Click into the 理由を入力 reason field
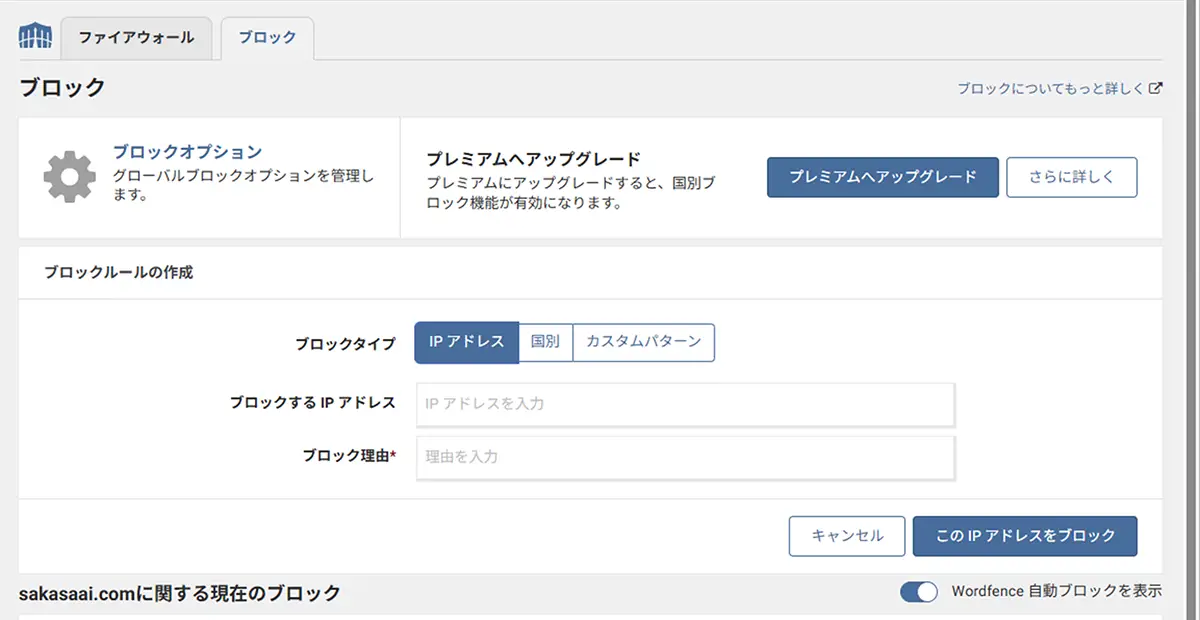 [x=685, y=457]
